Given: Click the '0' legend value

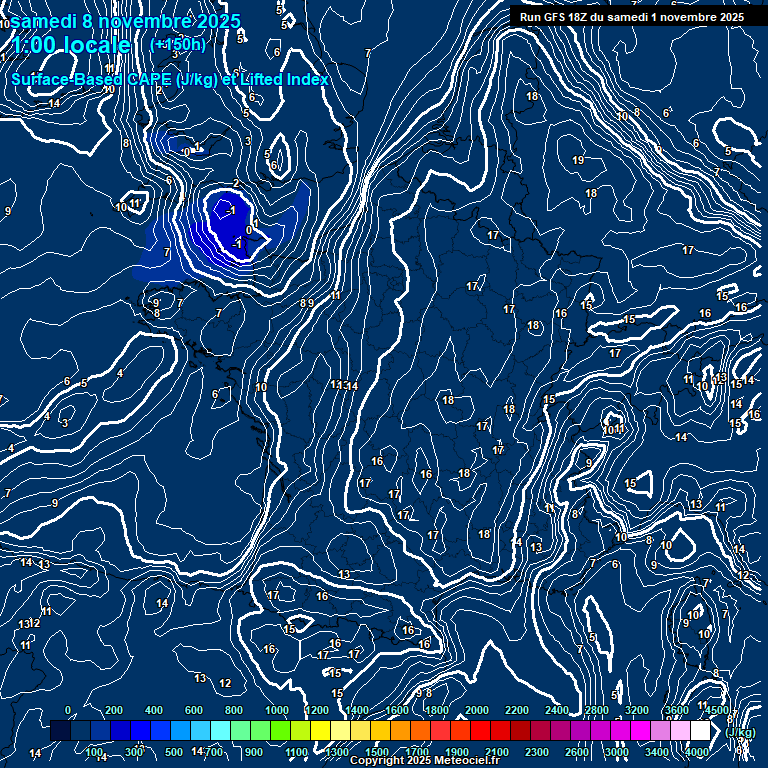Looking at the screenshot, I should click(68, 710).
